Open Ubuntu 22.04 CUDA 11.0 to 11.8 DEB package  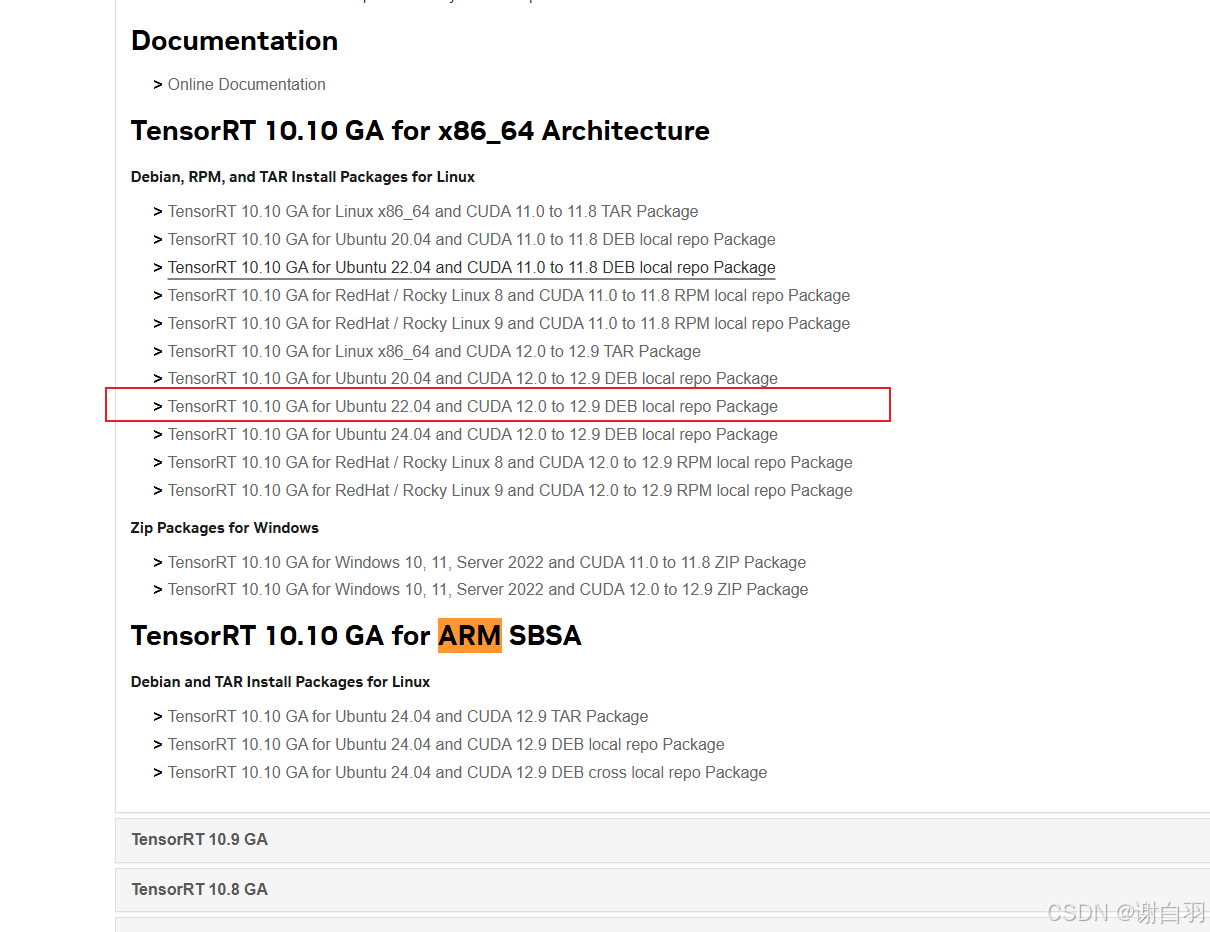pos(472,268)
